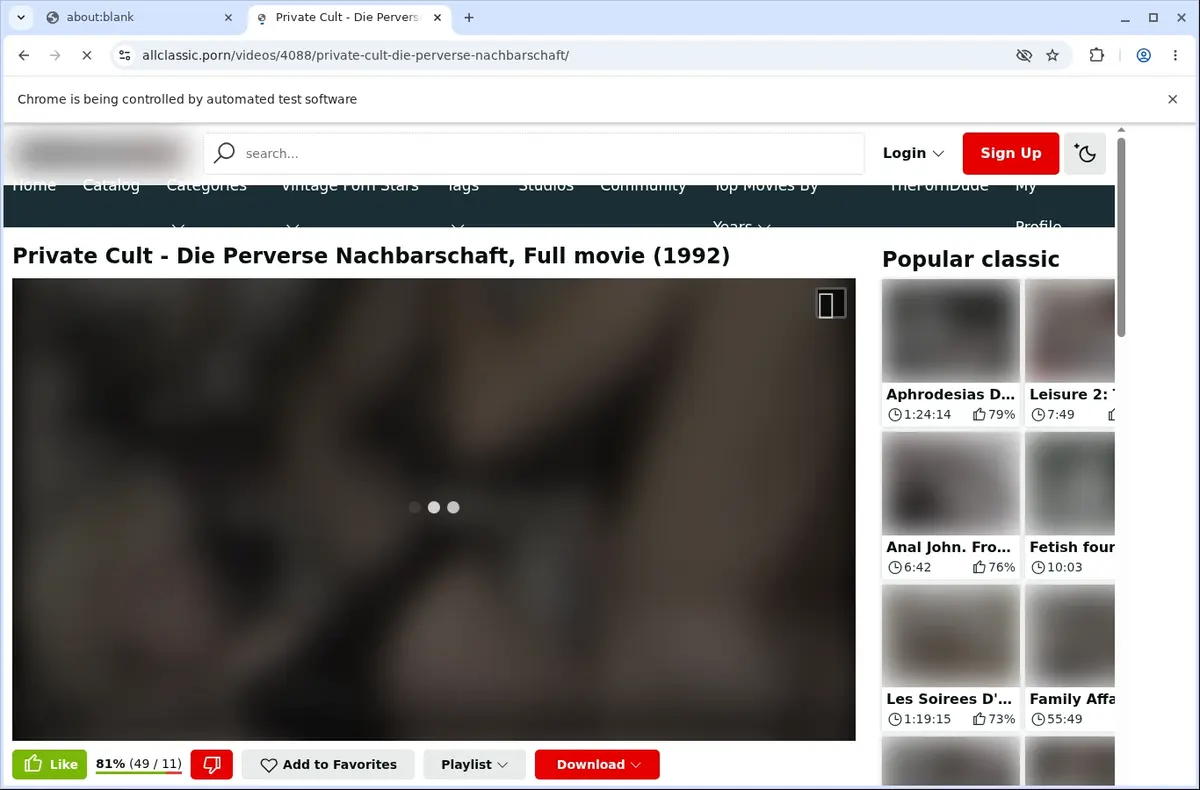Open the thumbnail with 1:24:14 duration

point(951,330)
